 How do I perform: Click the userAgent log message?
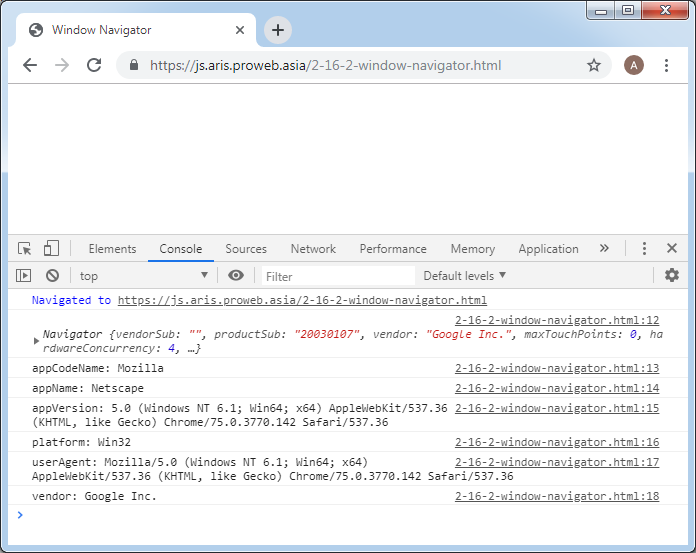(272, 469)
